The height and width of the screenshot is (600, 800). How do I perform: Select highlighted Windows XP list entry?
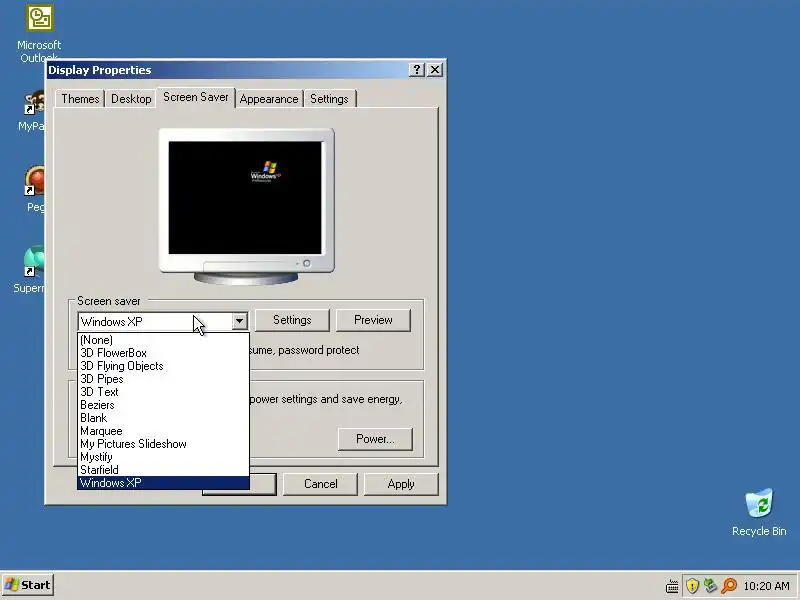click(x=163, y=483)
